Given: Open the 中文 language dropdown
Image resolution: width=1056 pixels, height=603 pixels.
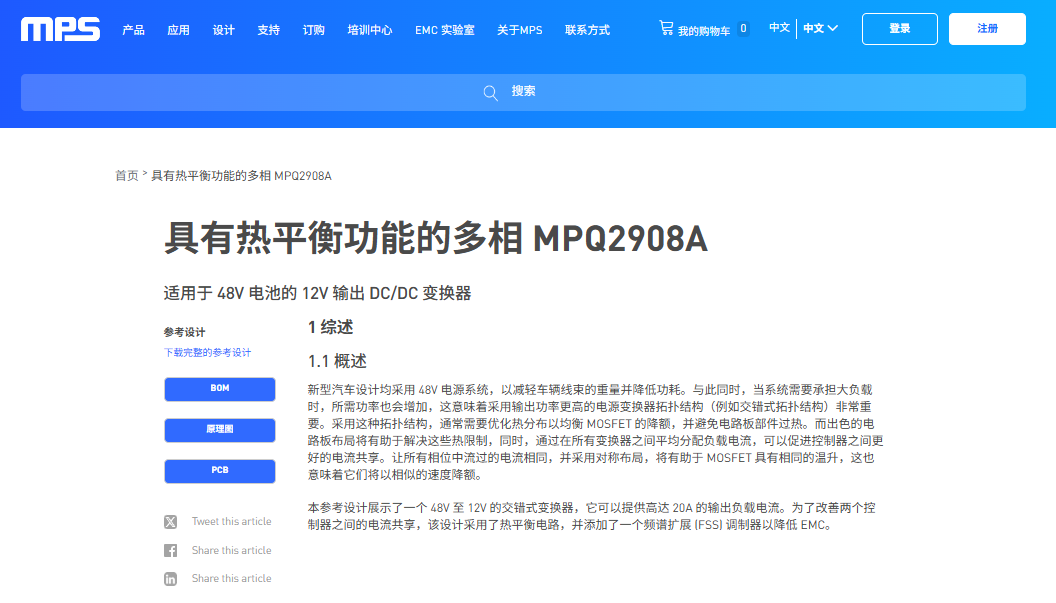Looking at the screenshot, I should click(820, 28).
